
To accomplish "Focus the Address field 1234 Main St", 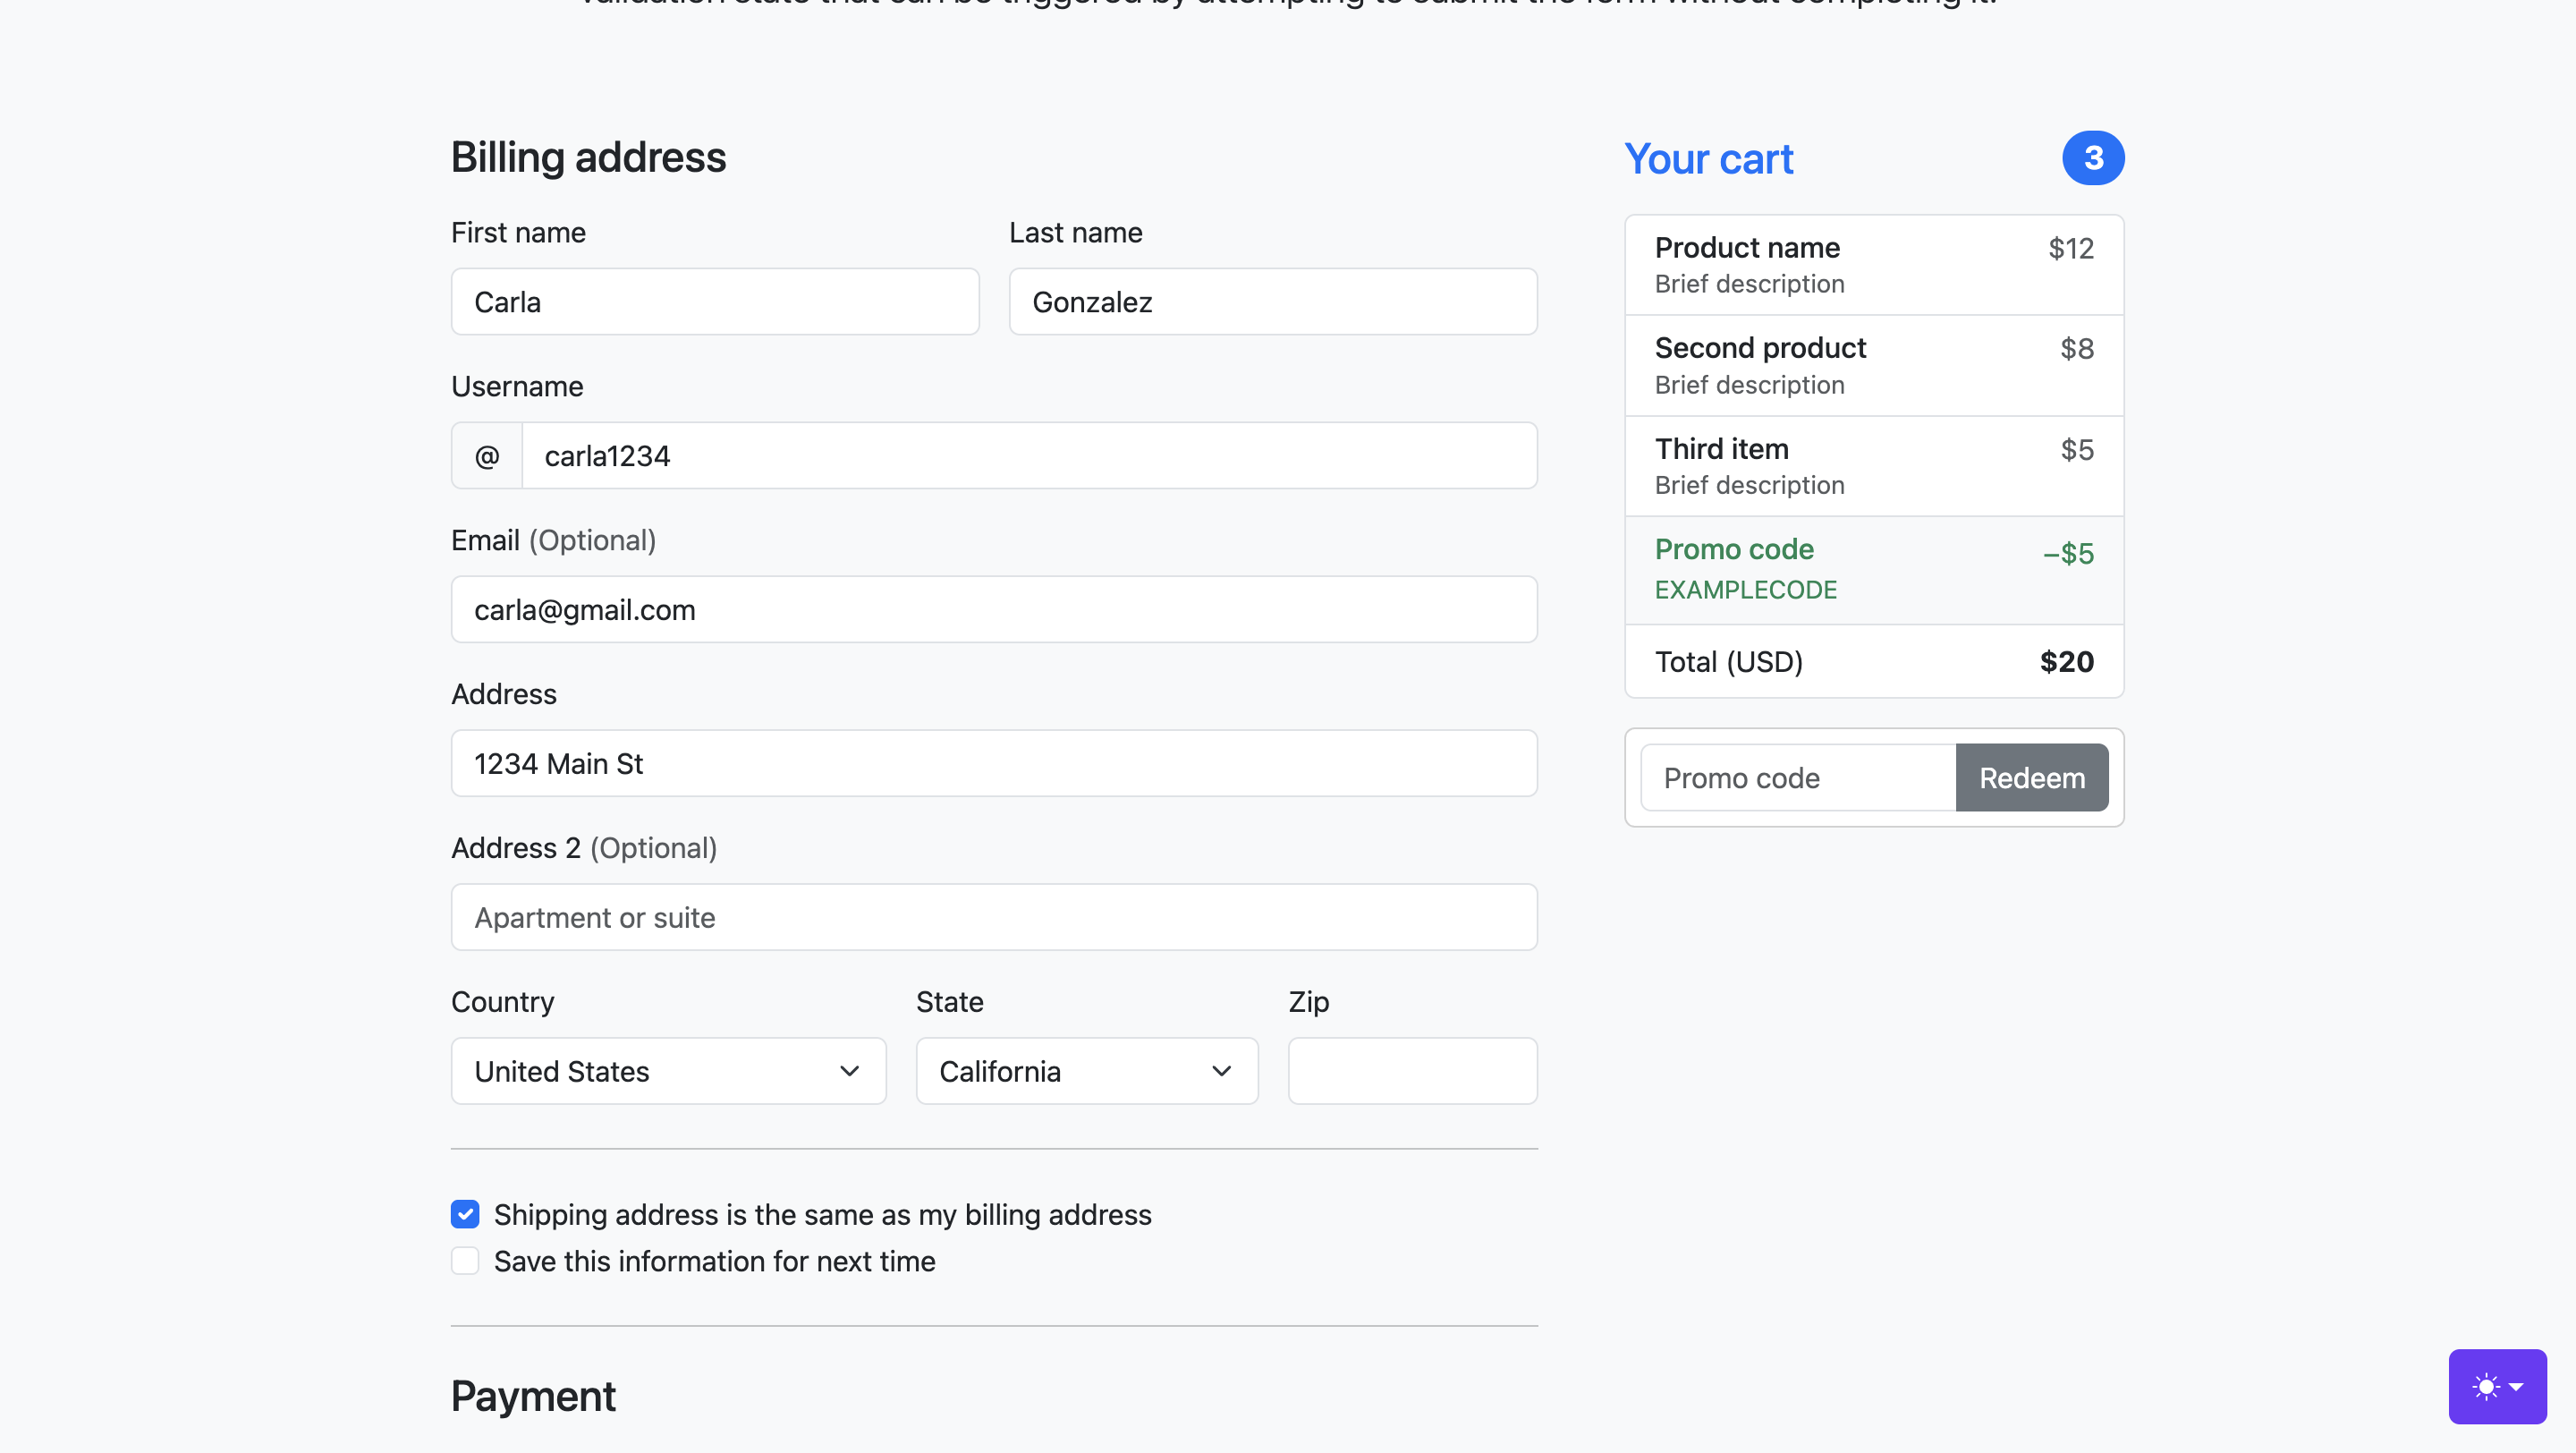I will [x=993, y=764].
